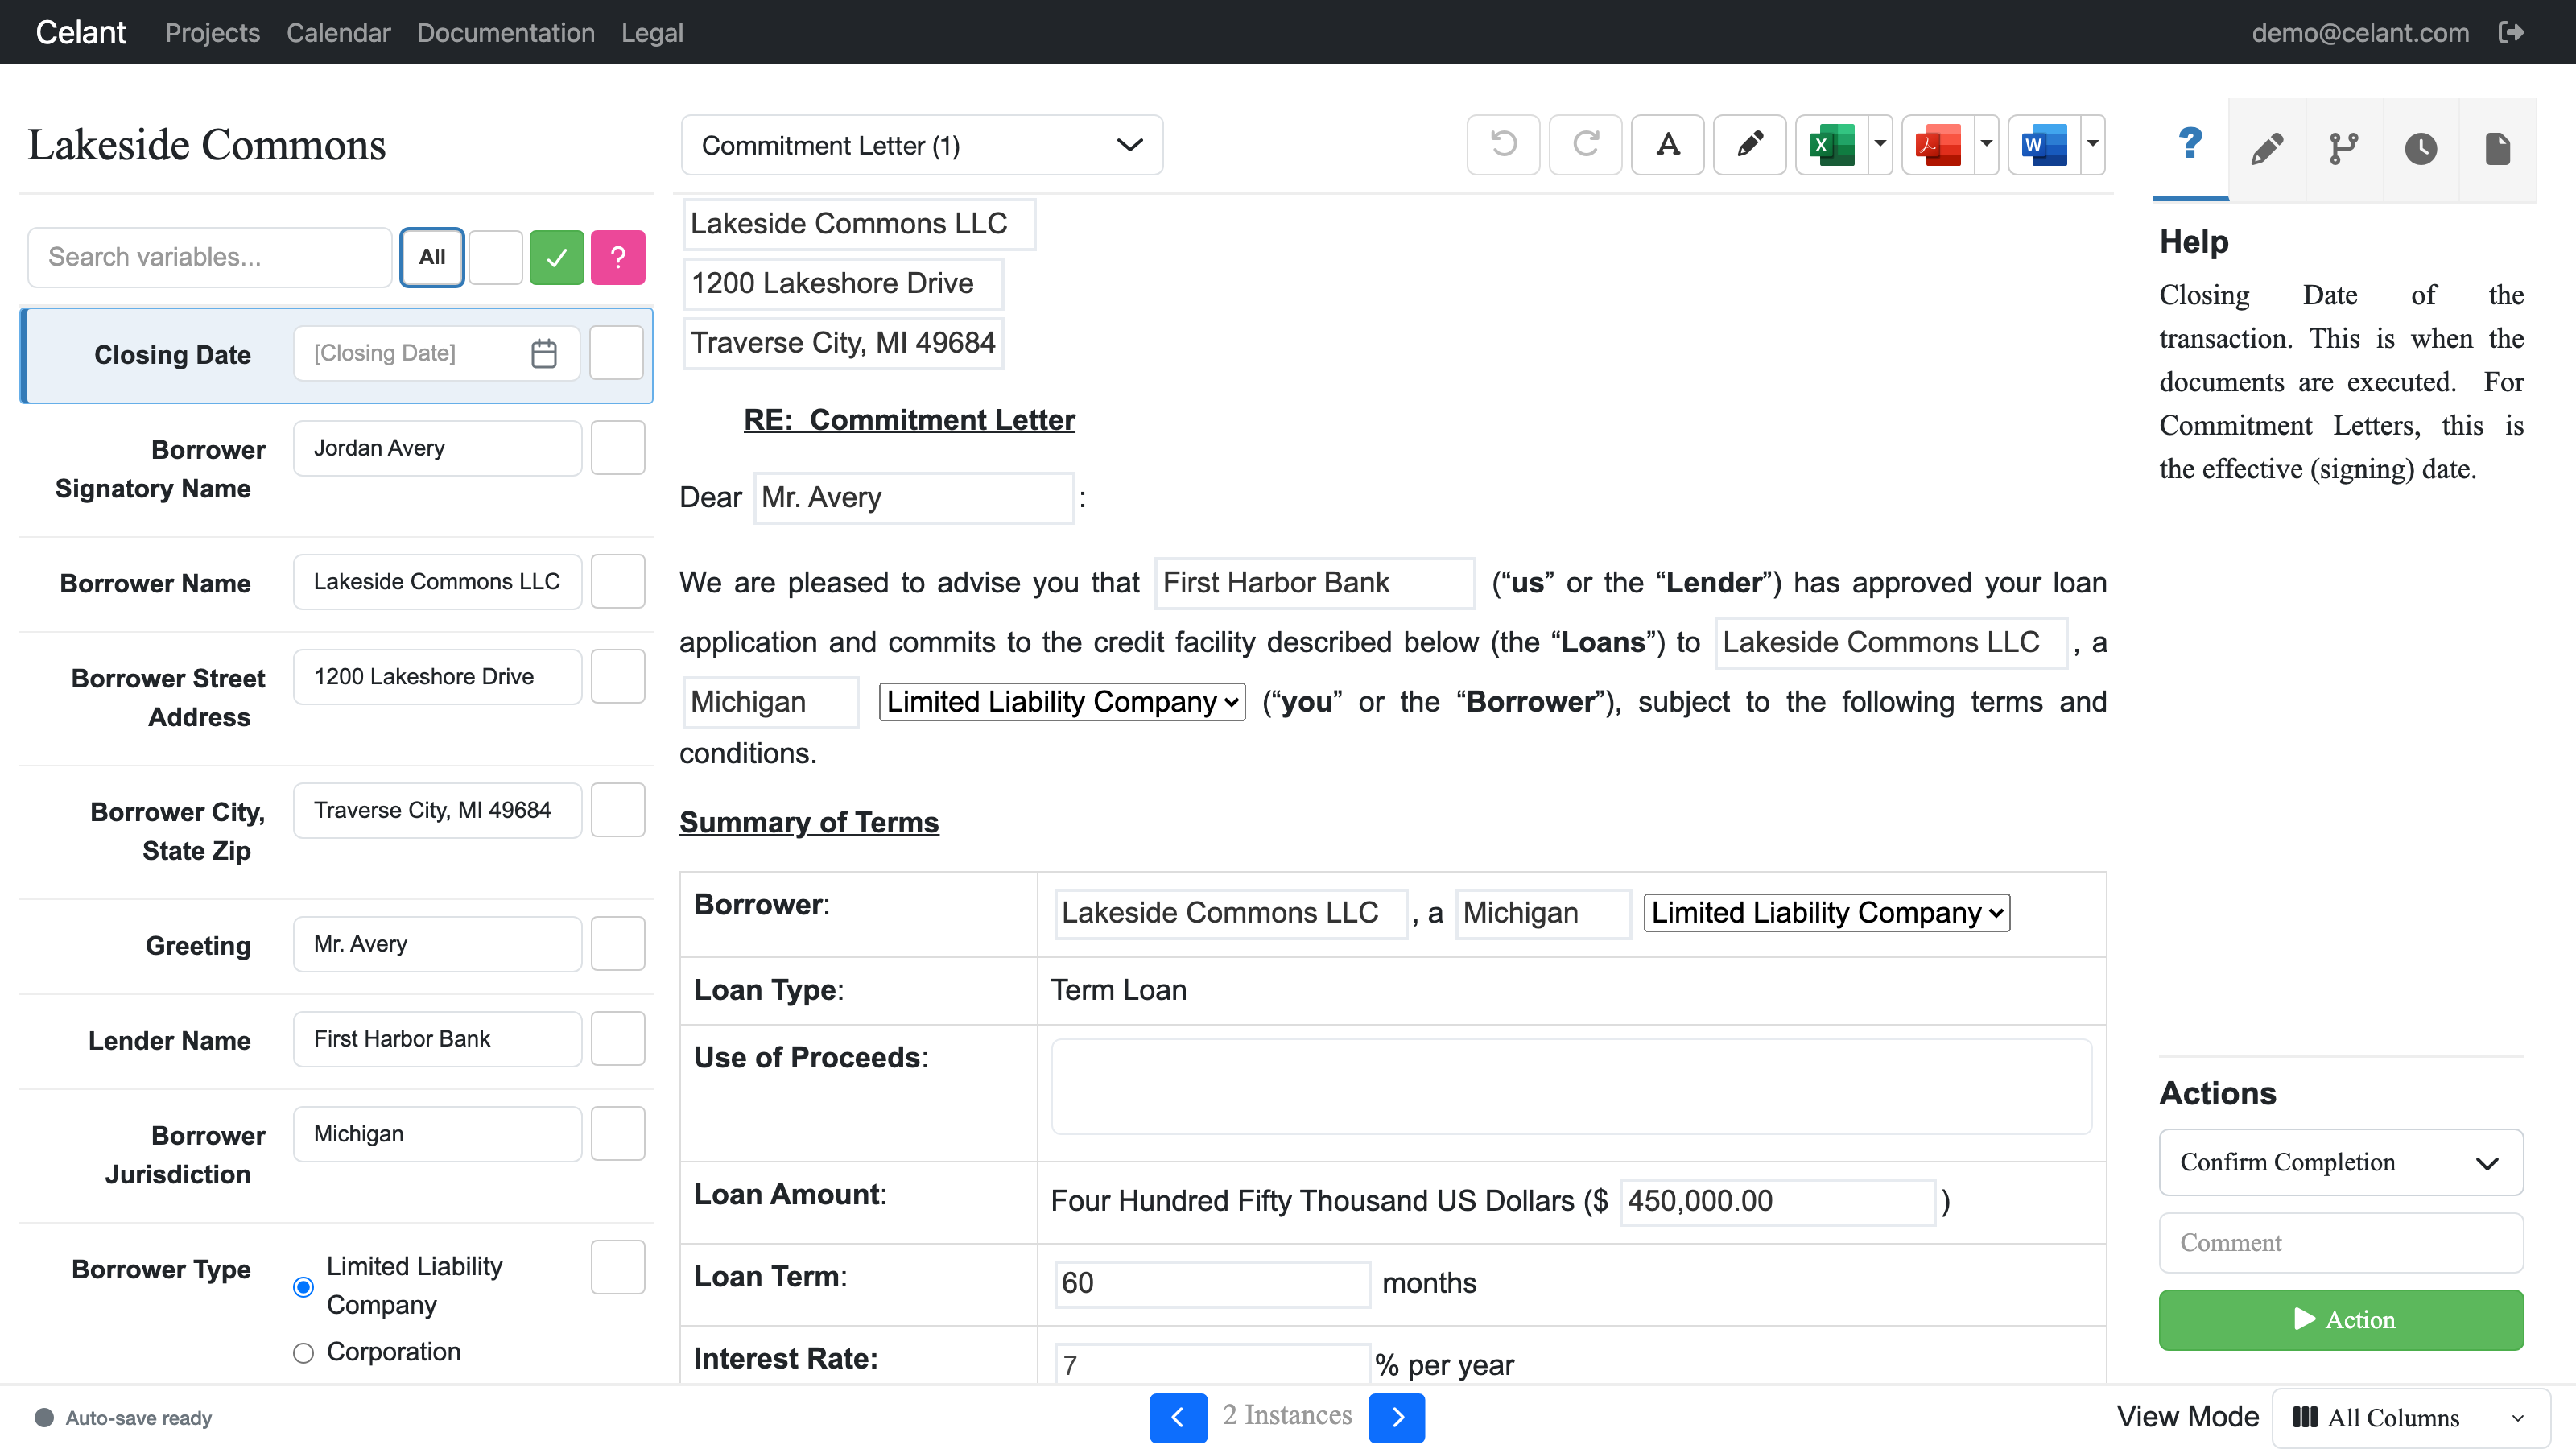Image resolution: width=2576 pixels, height=1449 pixels.
Task: Open Documentation menu
Action: click(x=506, y=32)
